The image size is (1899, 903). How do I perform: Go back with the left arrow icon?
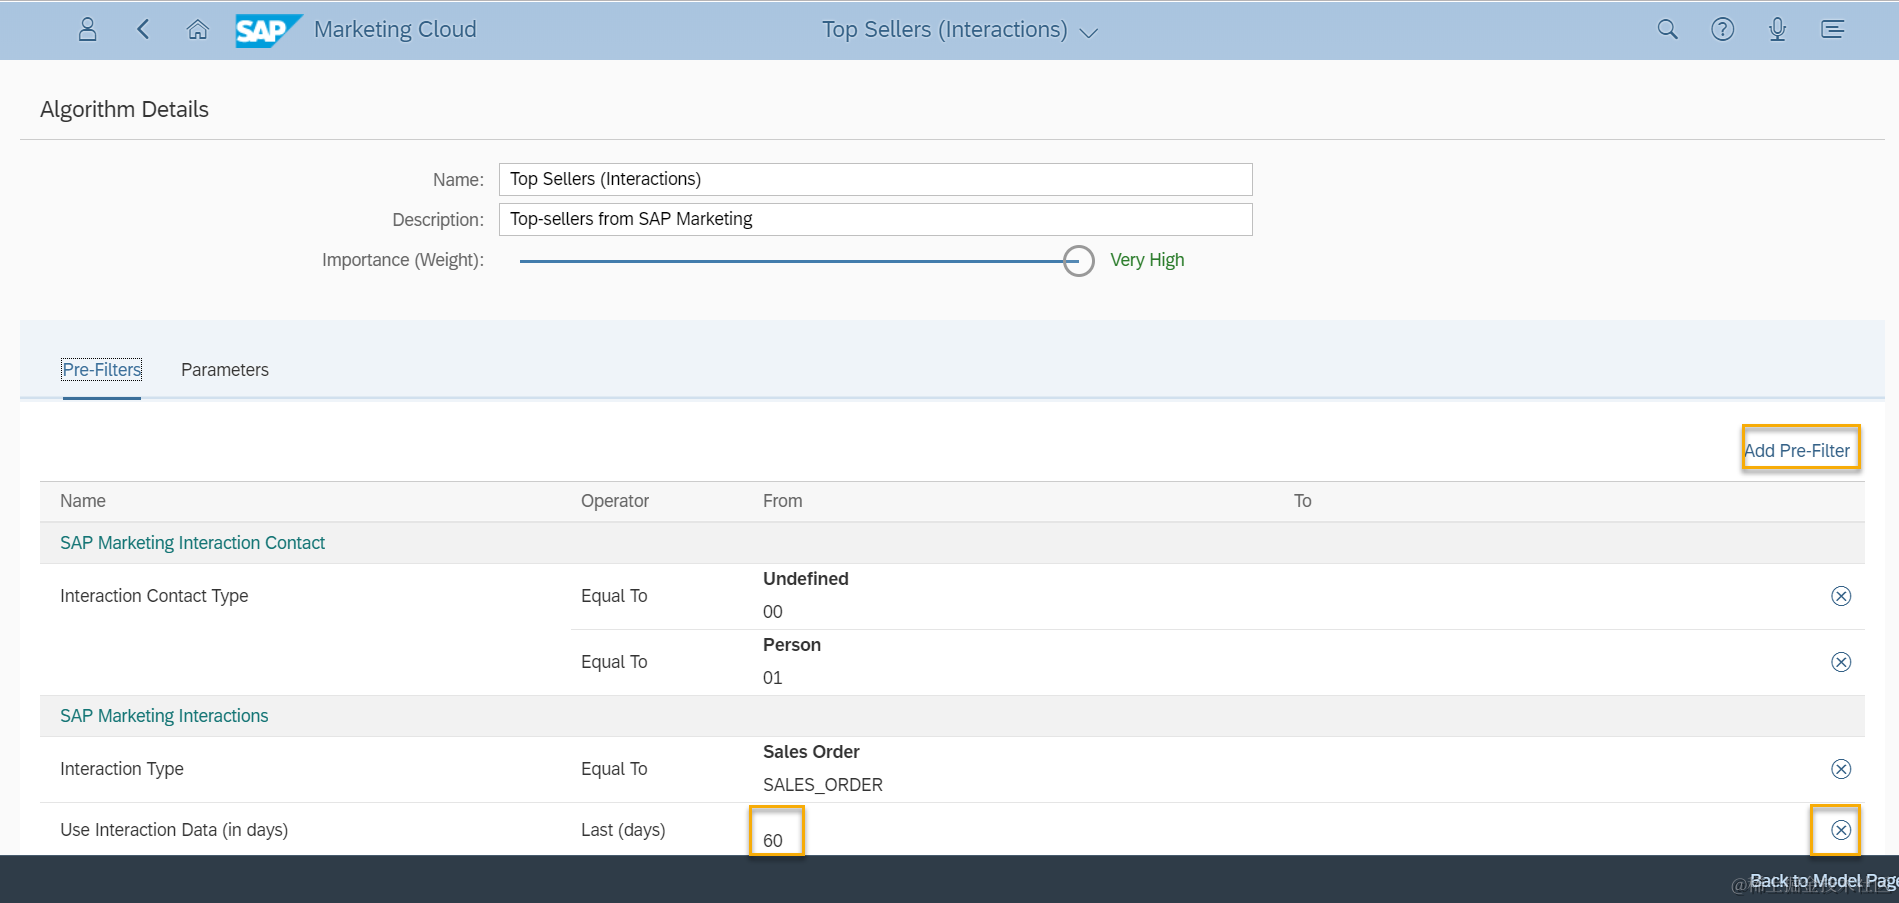tap(143, 30)
